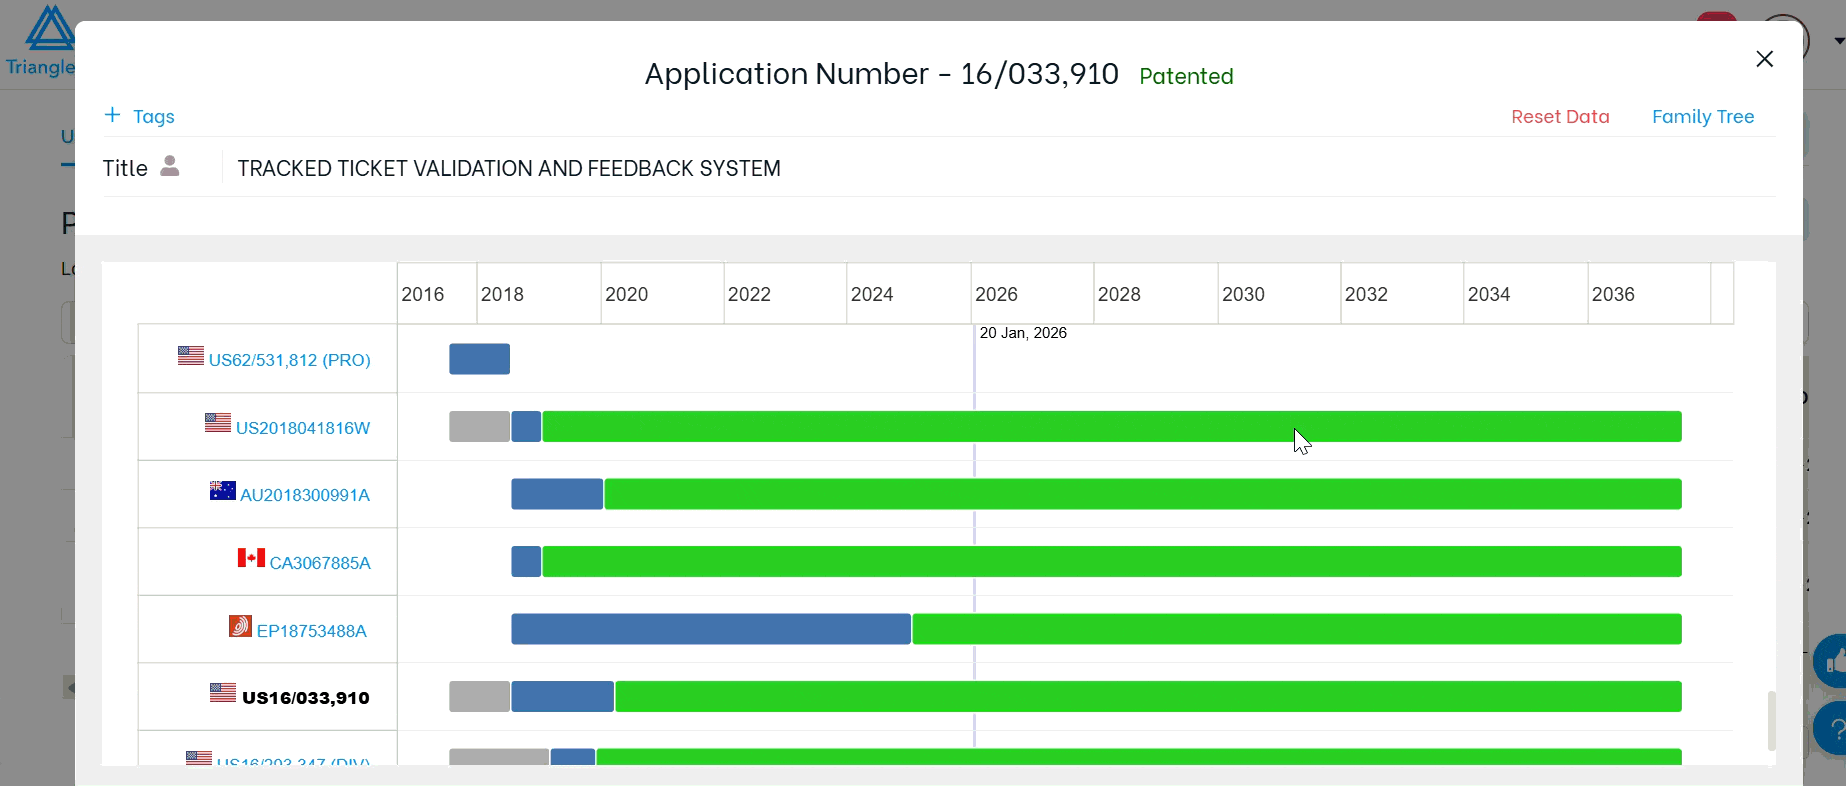1846x786 pixels.
Task: Open patent AU2018300991A link
Action: (x=304, y=495)
